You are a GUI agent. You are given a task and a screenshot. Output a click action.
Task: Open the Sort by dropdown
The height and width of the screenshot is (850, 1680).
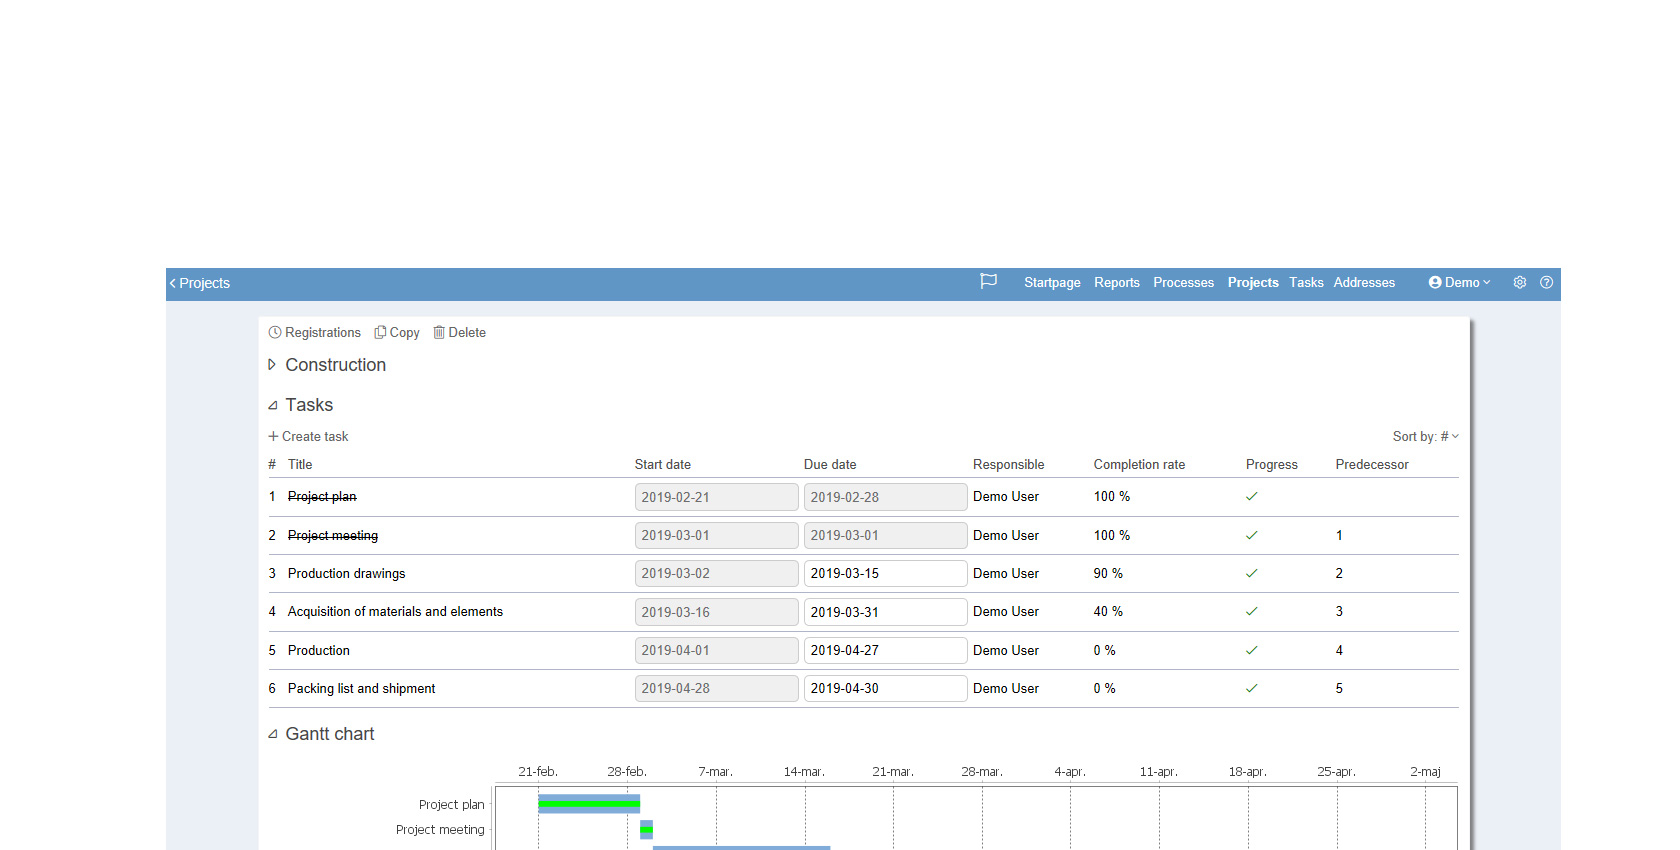[1425, 437]
